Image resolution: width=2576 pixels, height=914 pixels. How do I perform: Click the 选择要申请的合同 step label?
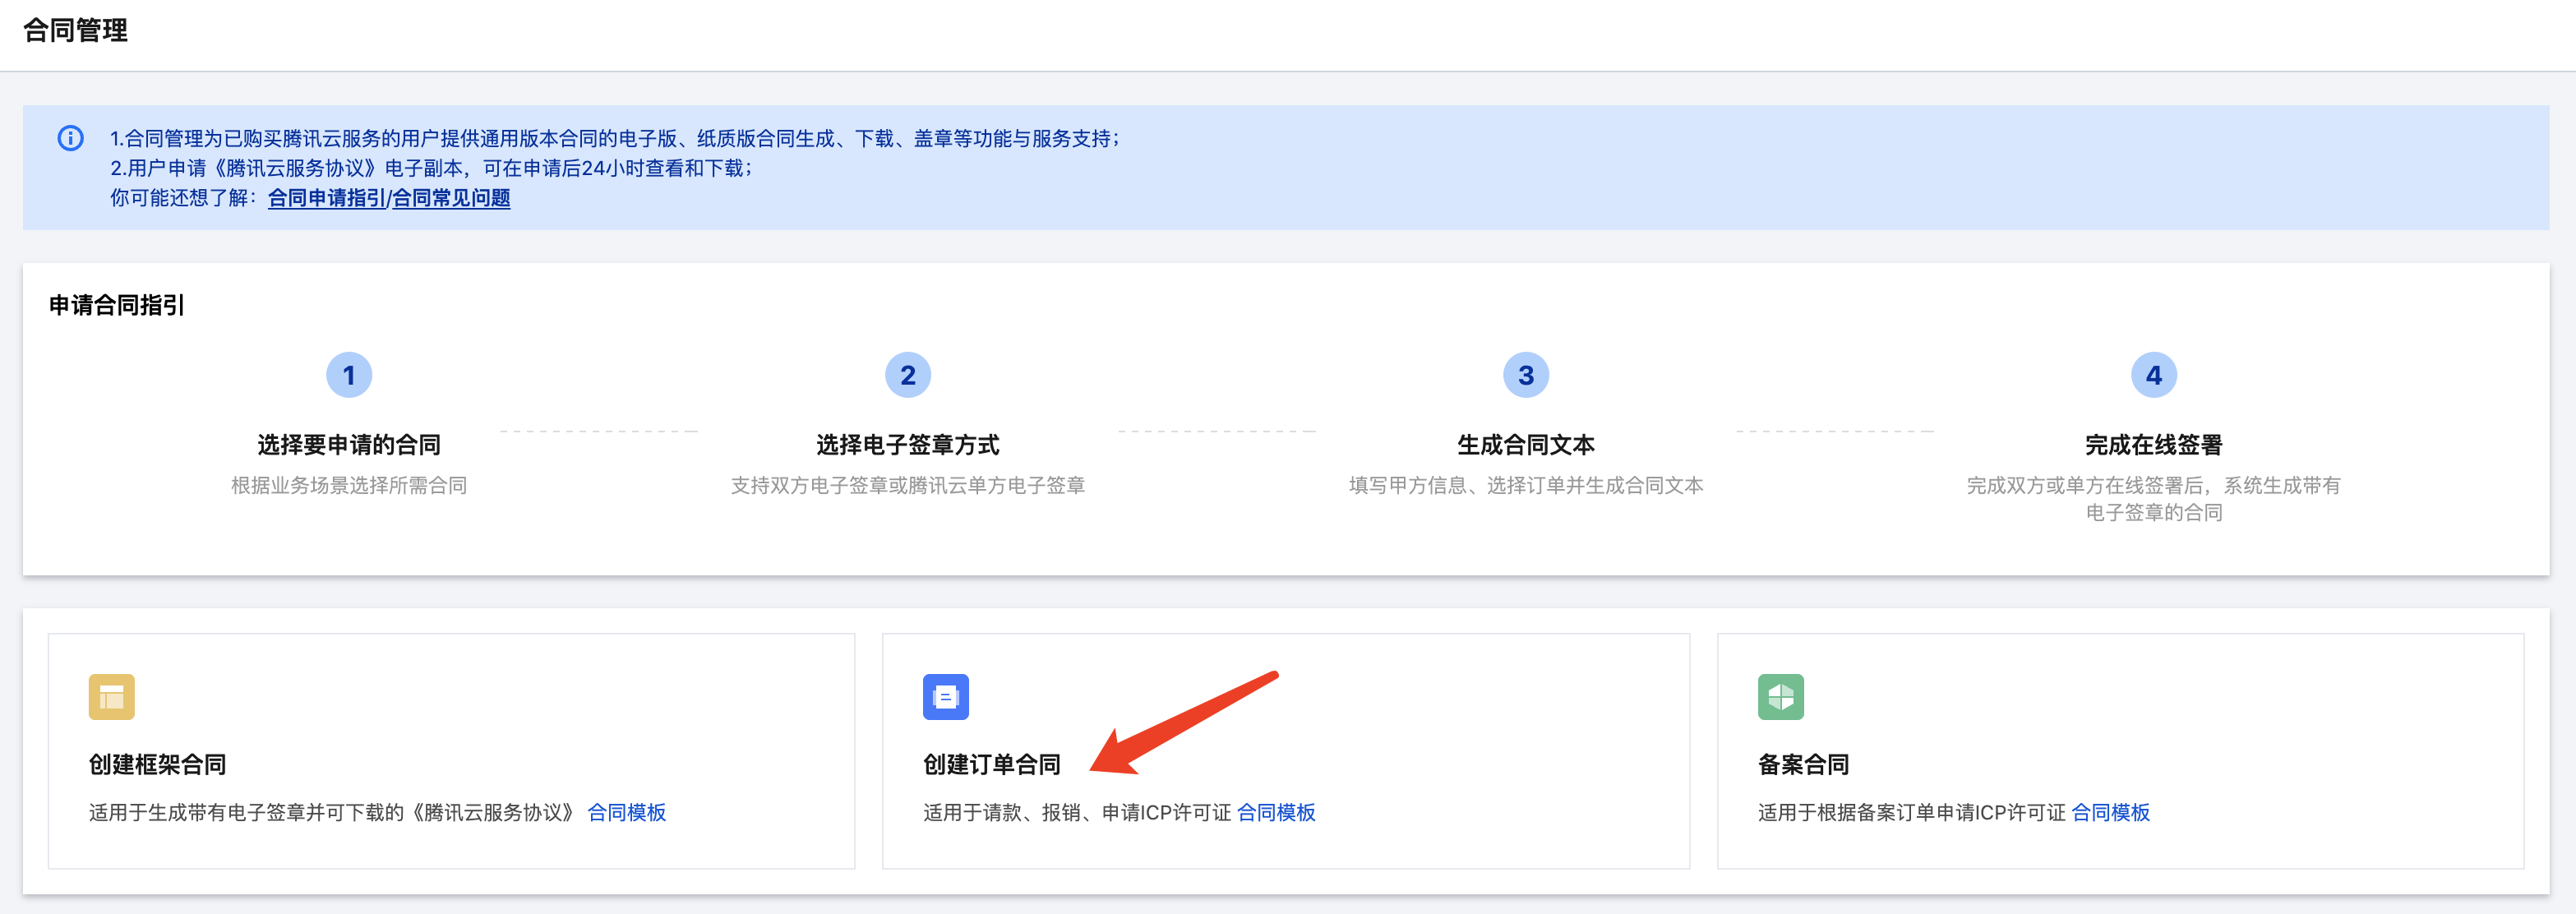349,445
